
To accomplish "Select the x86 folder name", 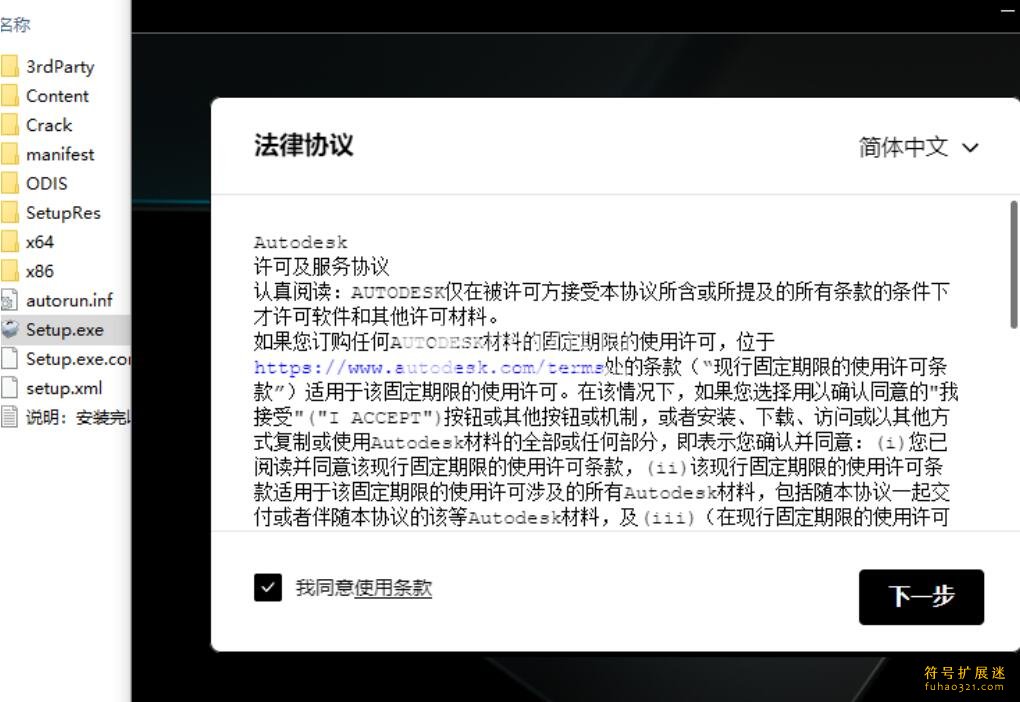I will tap(40, 271).
